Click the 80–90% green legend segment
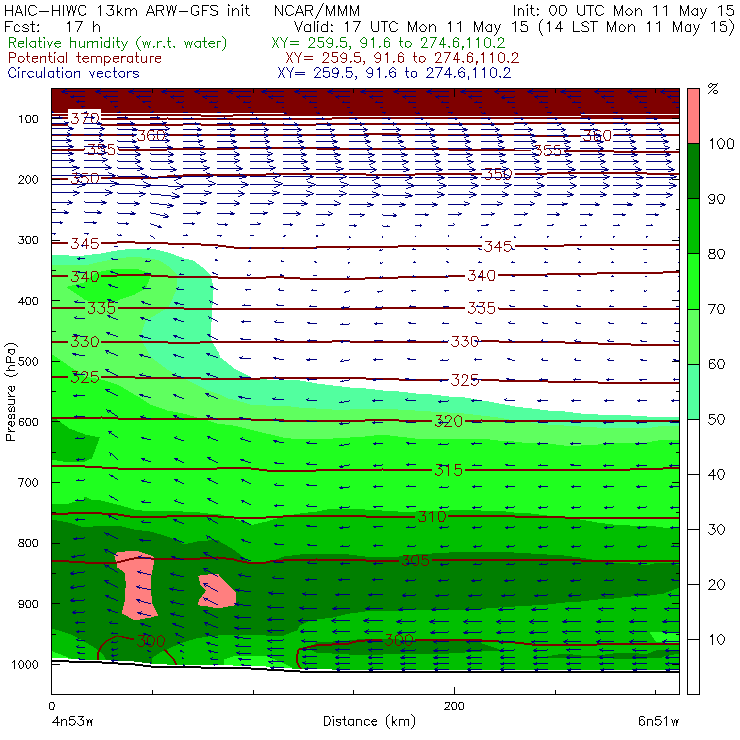The width and height of the screenshot is (740, 740). pyautogui.click(x=693, y=226)
